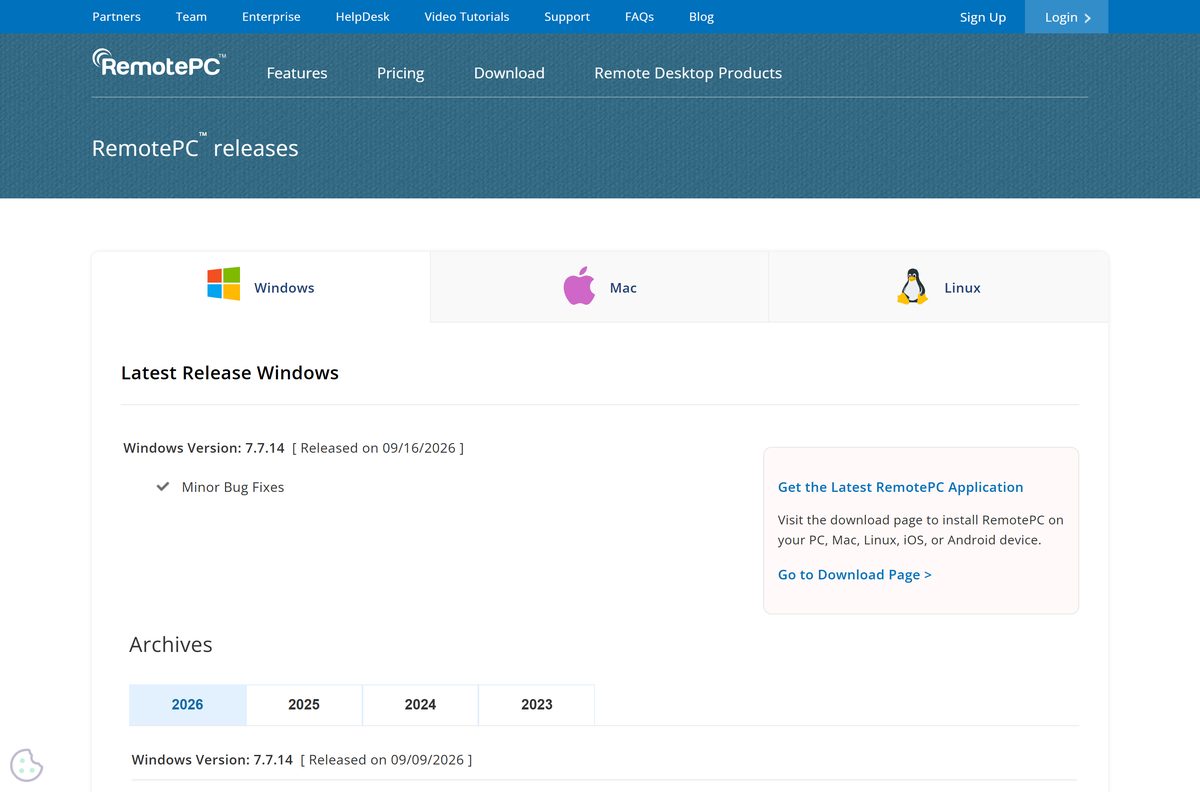Viewport: 1200px width, 792px height.
Task: Switch to the Windows releases tab
Action: pos(261,287)
